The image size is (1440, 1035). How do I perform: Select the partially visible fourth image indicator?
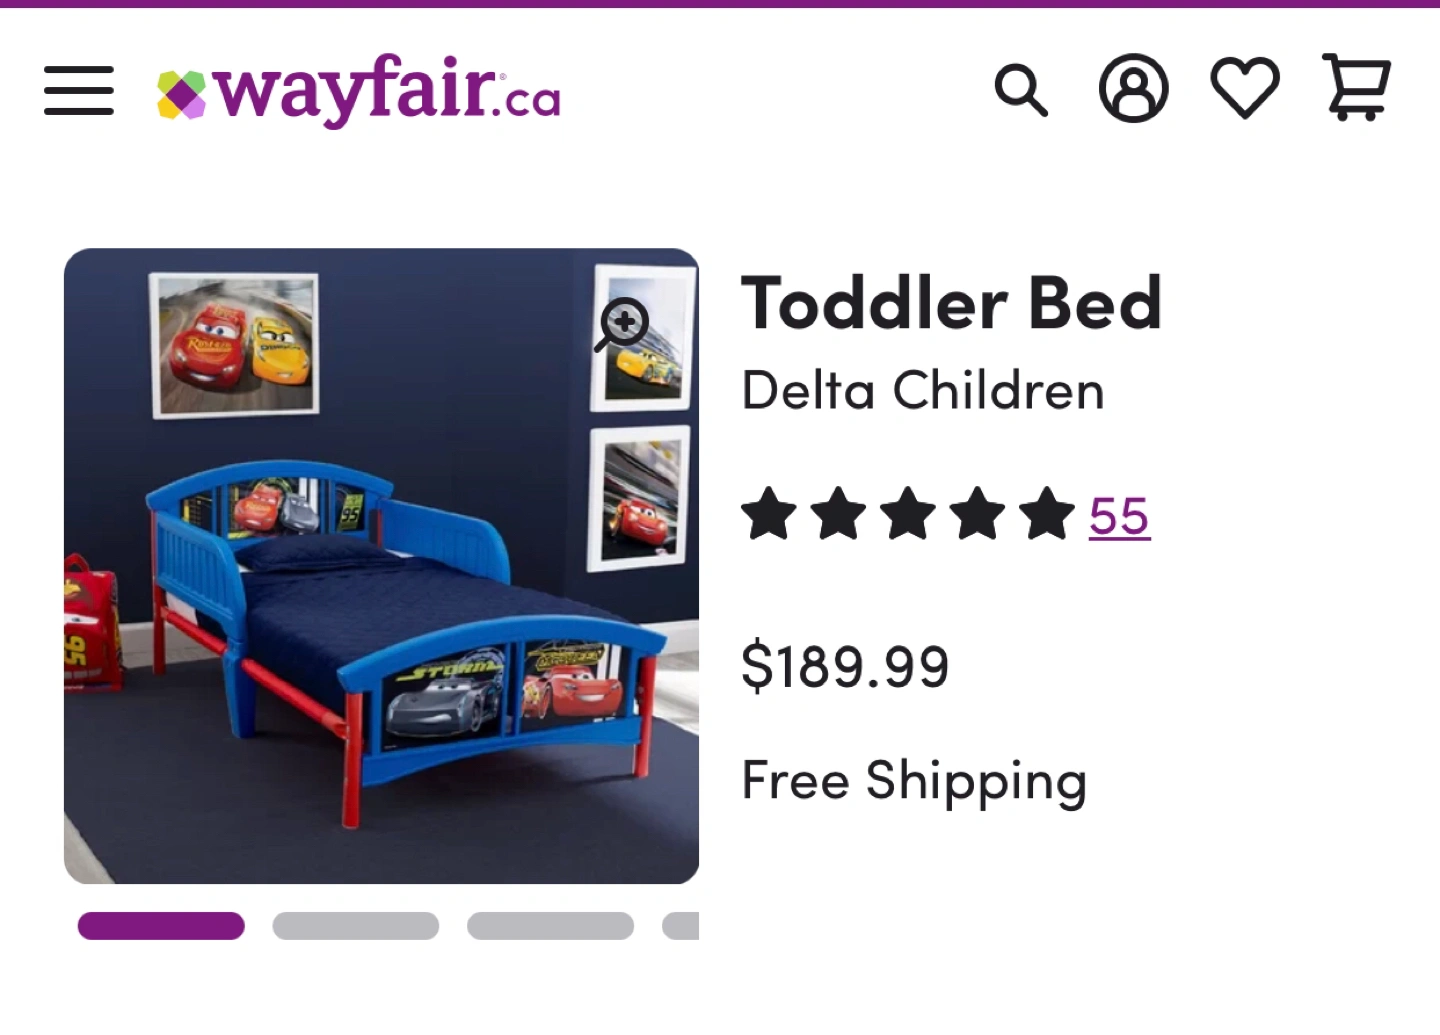point(681,926)
